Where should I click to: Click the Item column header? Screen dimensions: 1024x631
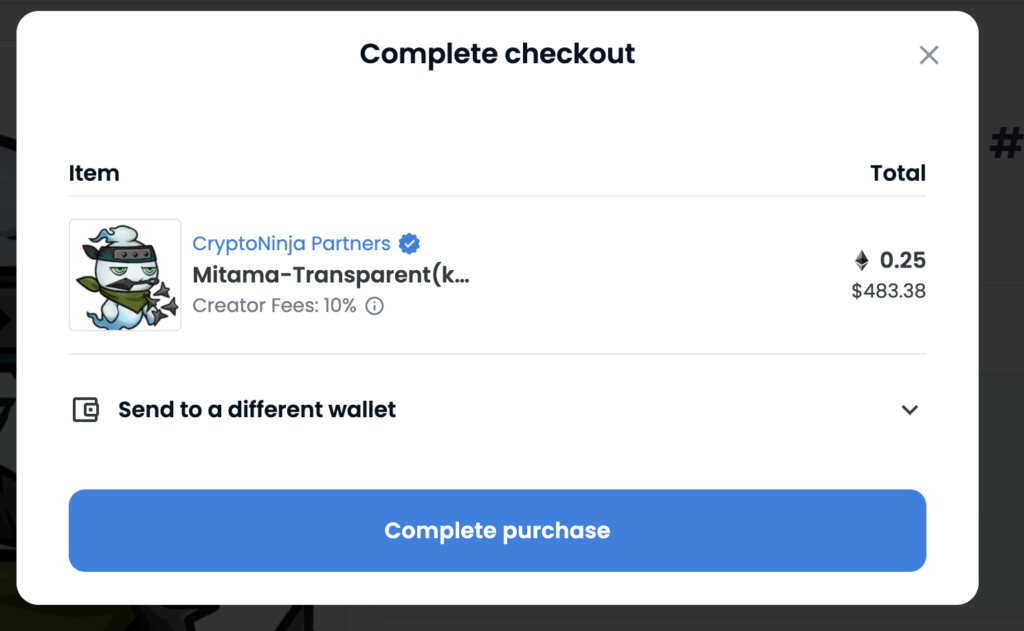pyautogui.click(x=94, y=173)
